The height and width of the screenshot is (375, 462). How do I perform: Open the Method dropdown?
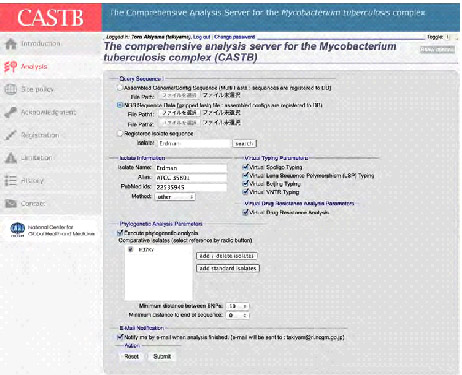175,197
